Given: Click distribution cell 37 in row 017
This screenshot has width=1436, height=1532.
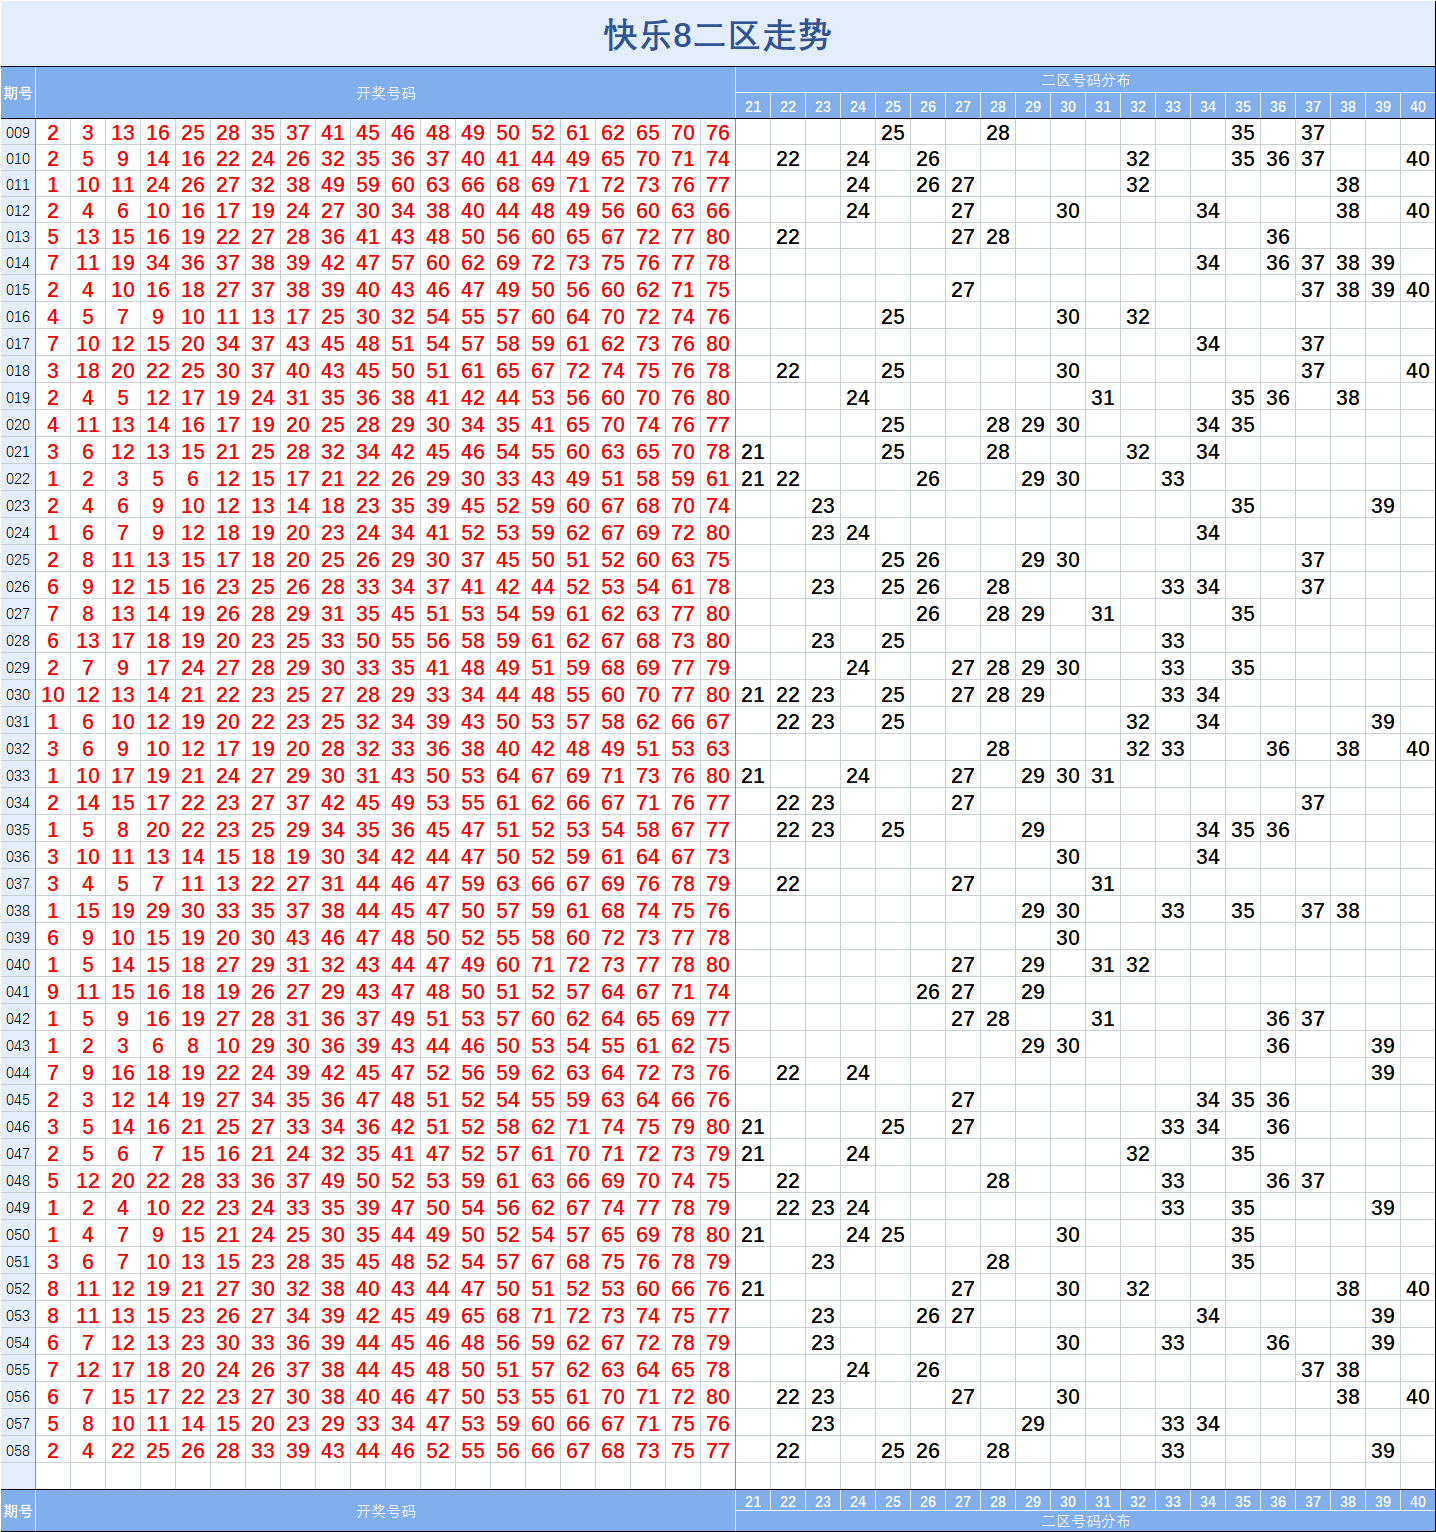Looking at the screenshot, I should tap(1313, 344).
